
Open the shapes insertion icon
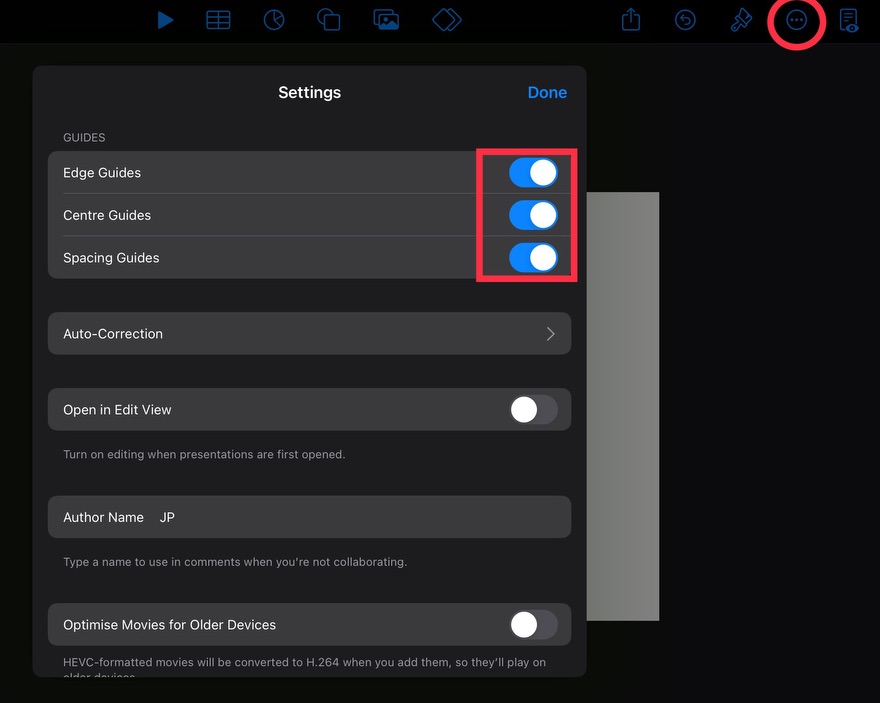328,20
